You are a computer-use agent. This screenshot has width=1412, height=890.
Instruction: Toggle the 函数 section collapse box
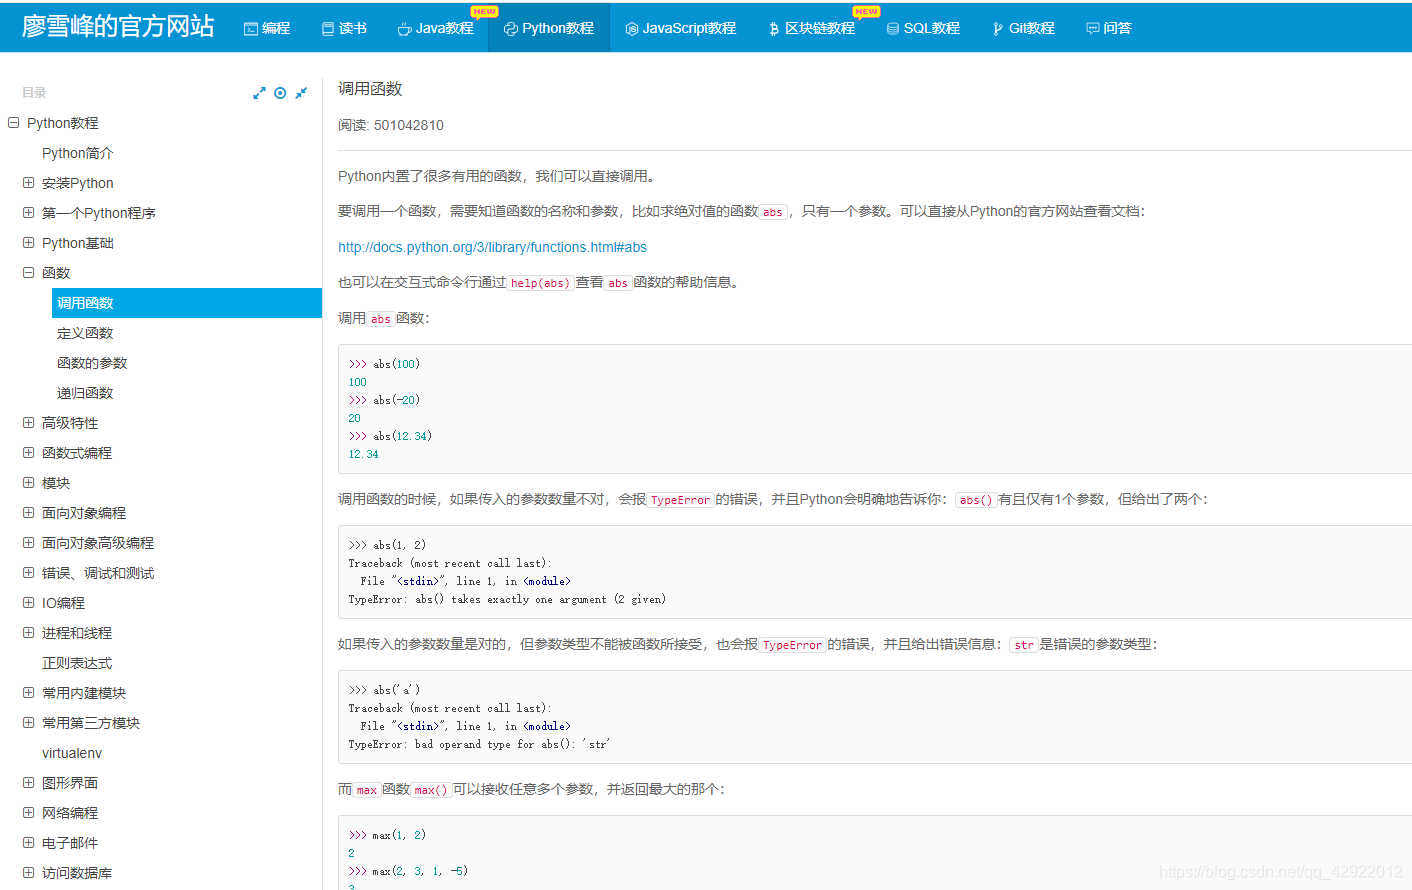pyautogui.click(x=28, y=272)
